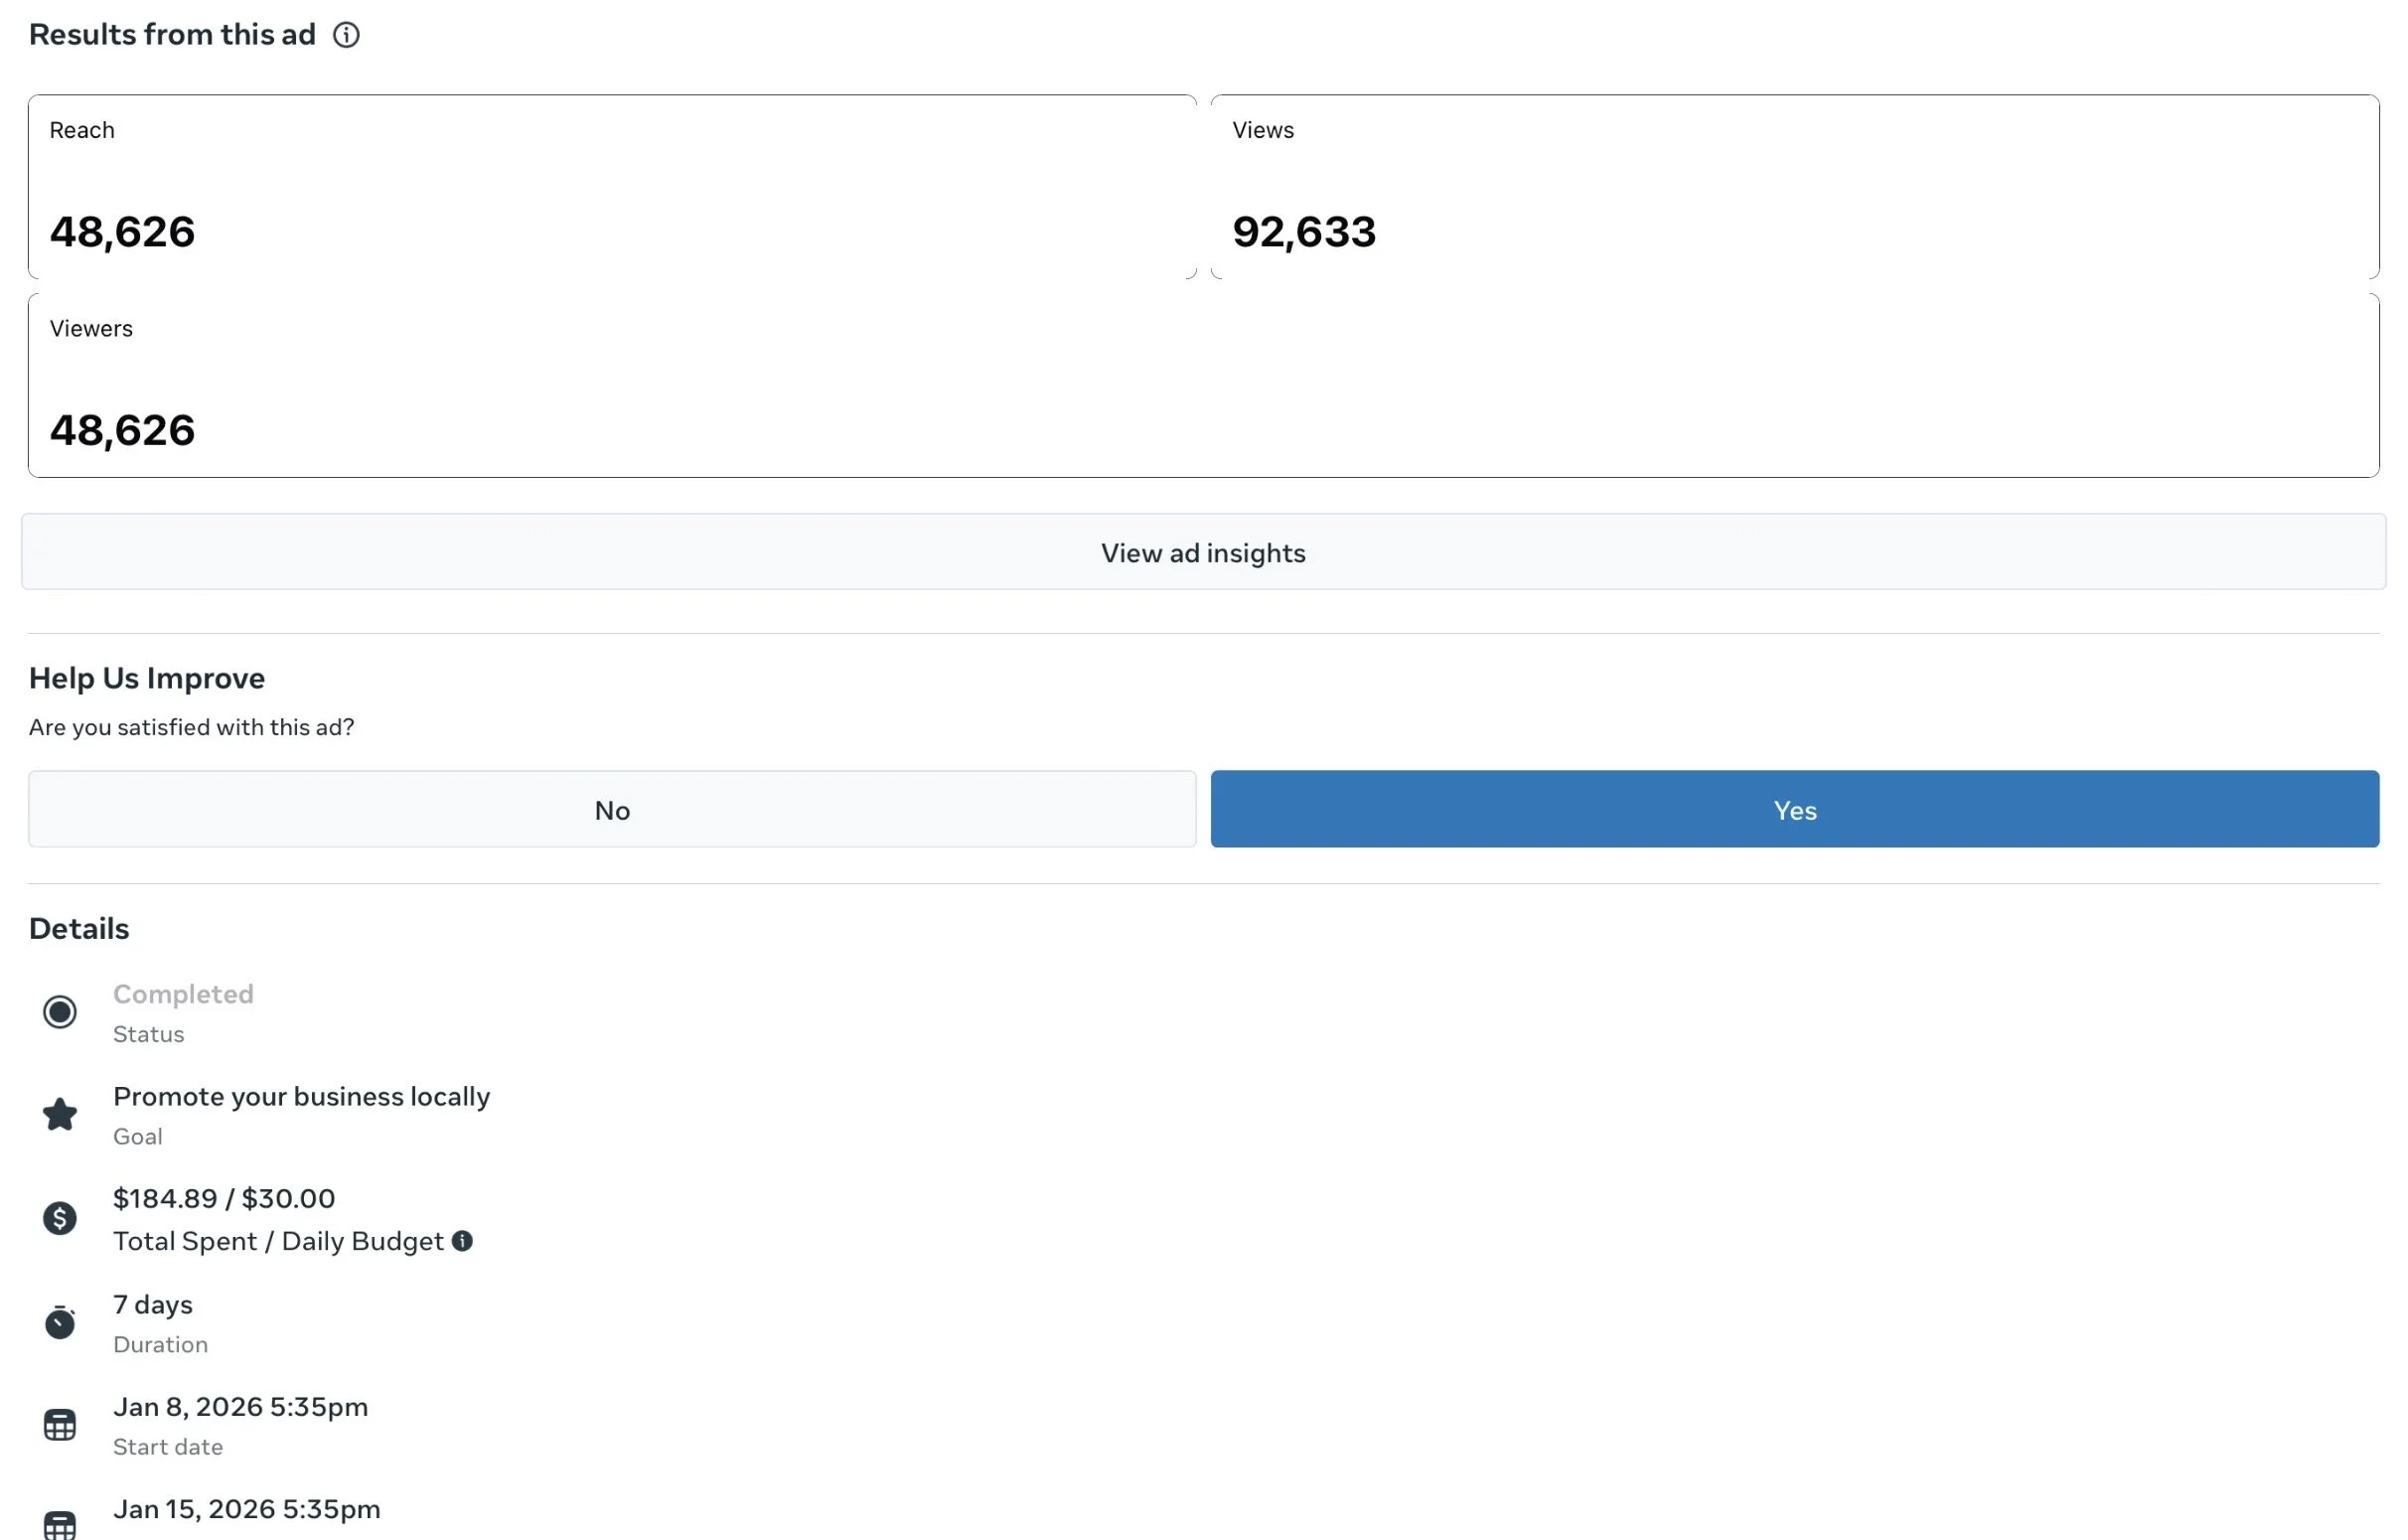Click the $184.89 / $30.00 amount

(224, 1199)
